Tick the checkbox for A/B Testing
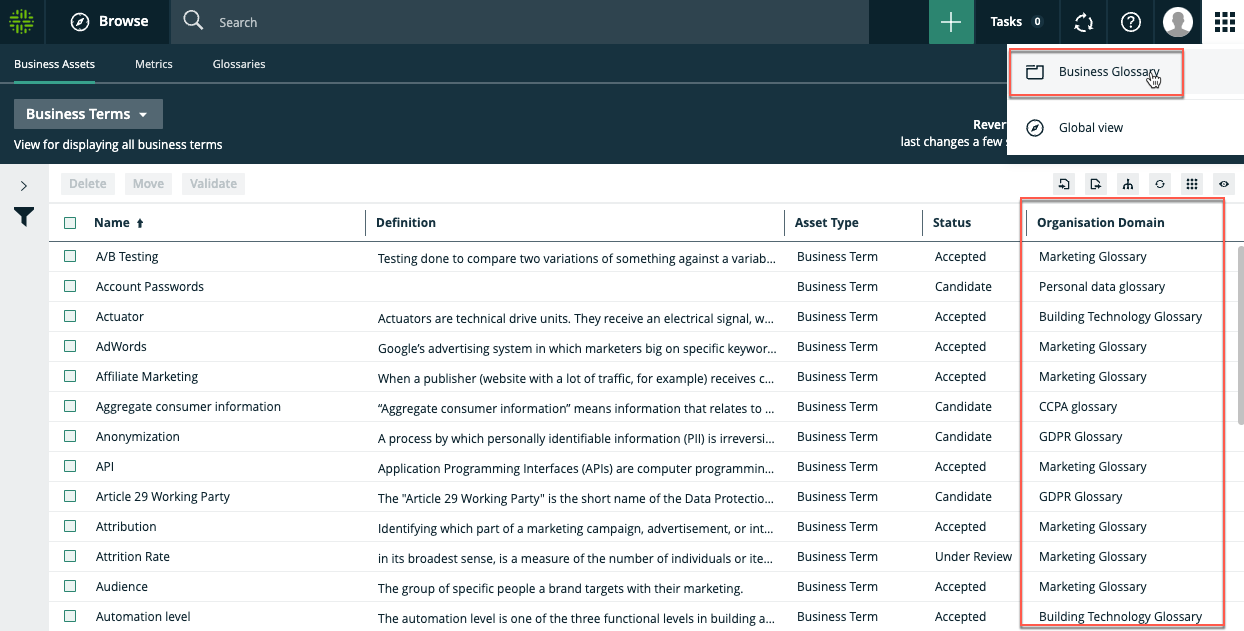The width and height of the screenshot is (1244, 631). coord(70,256)
